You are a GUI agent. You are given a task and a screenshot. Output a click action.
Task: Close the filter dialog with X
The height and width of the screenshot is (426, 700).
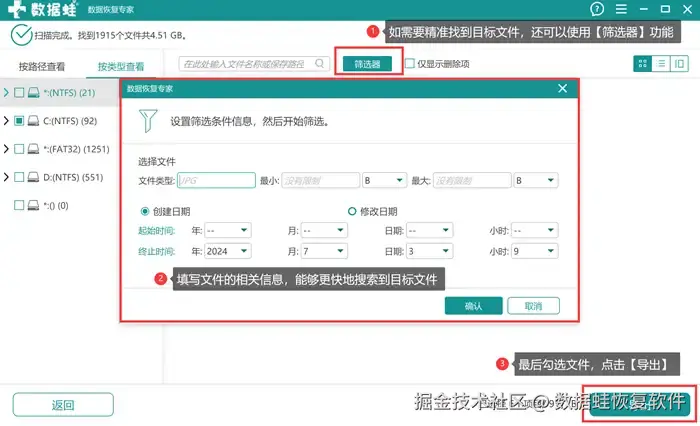[562, 88]
